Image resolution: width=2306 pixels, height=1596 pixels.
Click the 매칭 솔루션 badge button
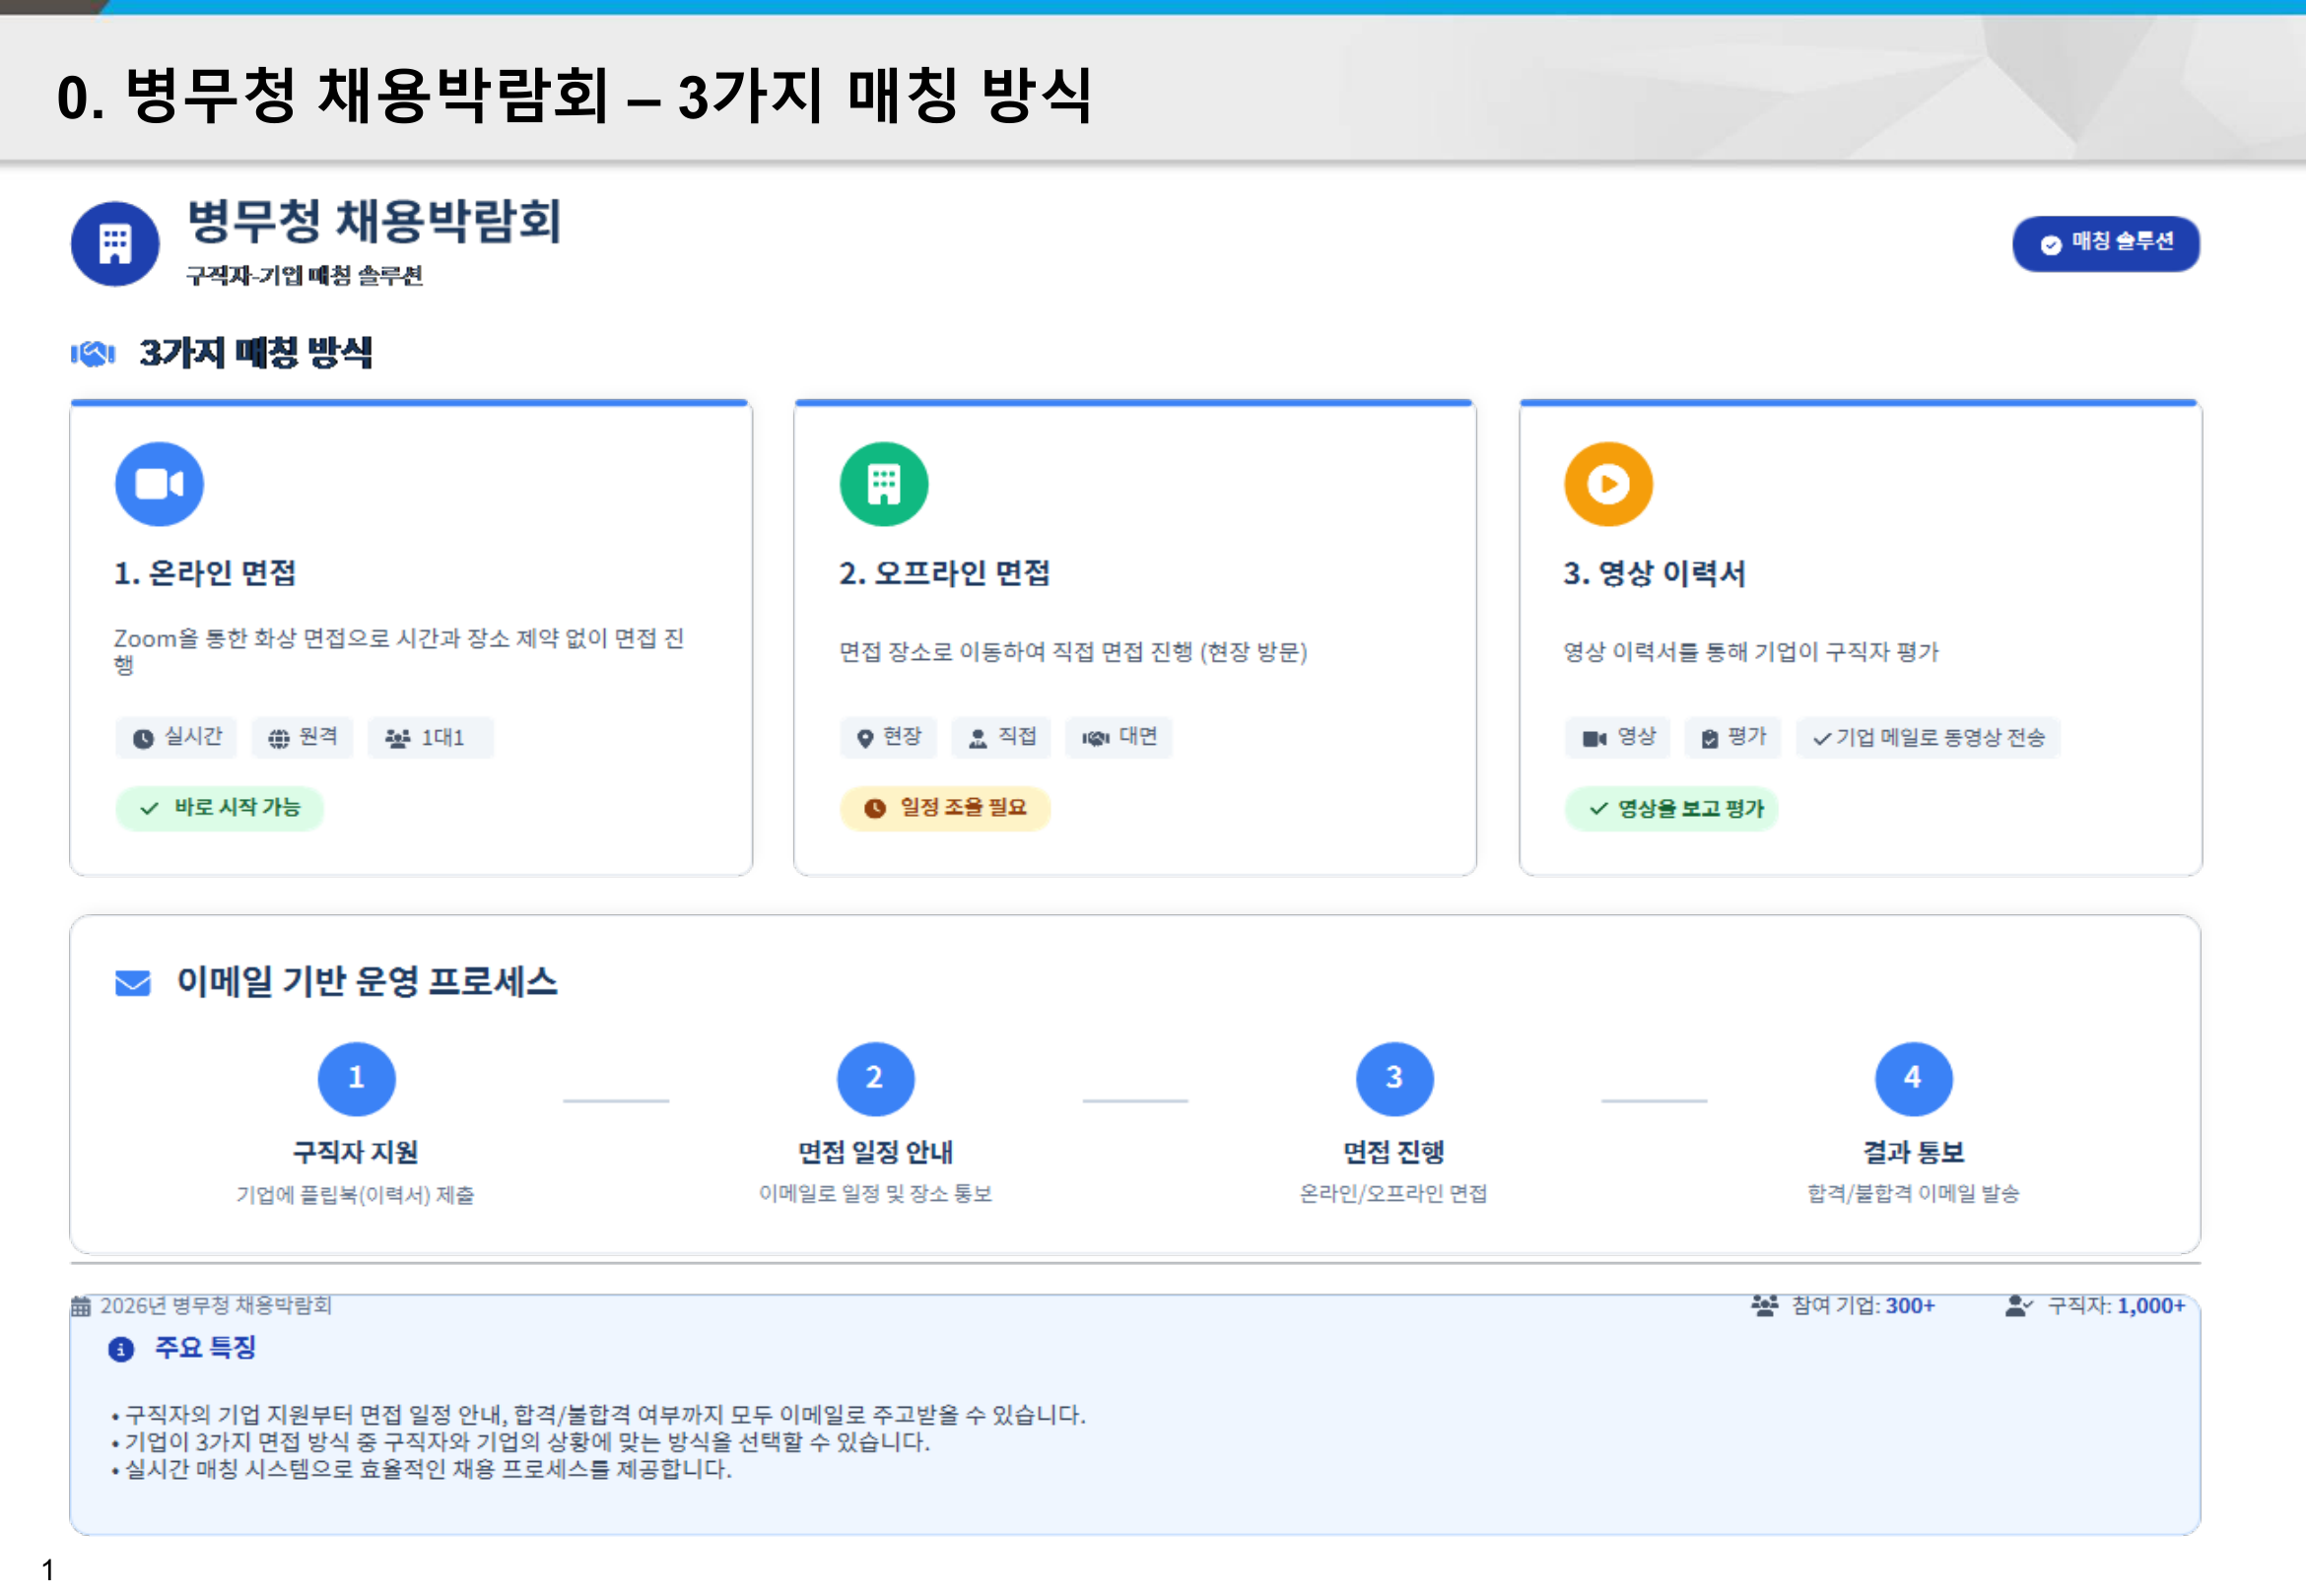(2105, 243)
